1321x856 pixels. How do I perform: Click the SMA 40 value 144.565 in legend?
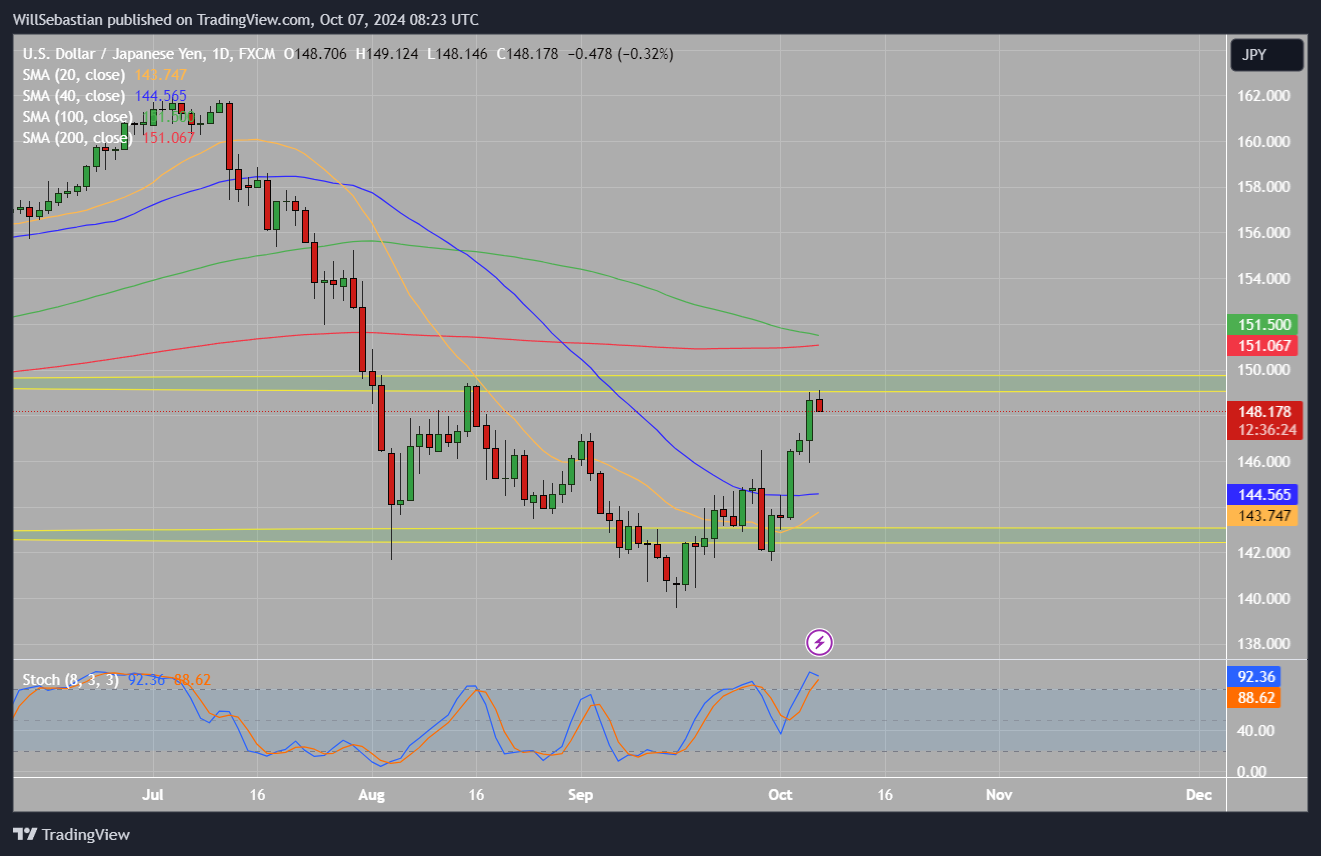click(x=160, y=96)
